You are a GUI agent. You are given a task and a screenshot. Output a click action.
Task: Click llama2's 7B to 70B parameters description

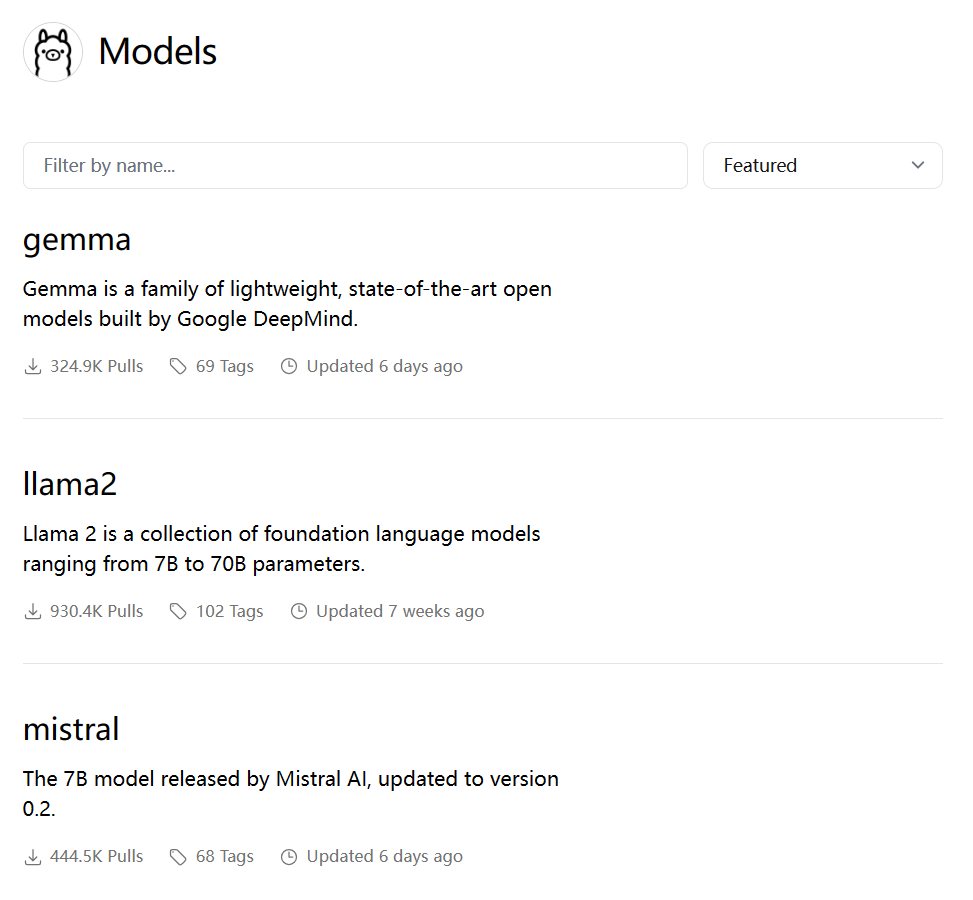(281, 549)
